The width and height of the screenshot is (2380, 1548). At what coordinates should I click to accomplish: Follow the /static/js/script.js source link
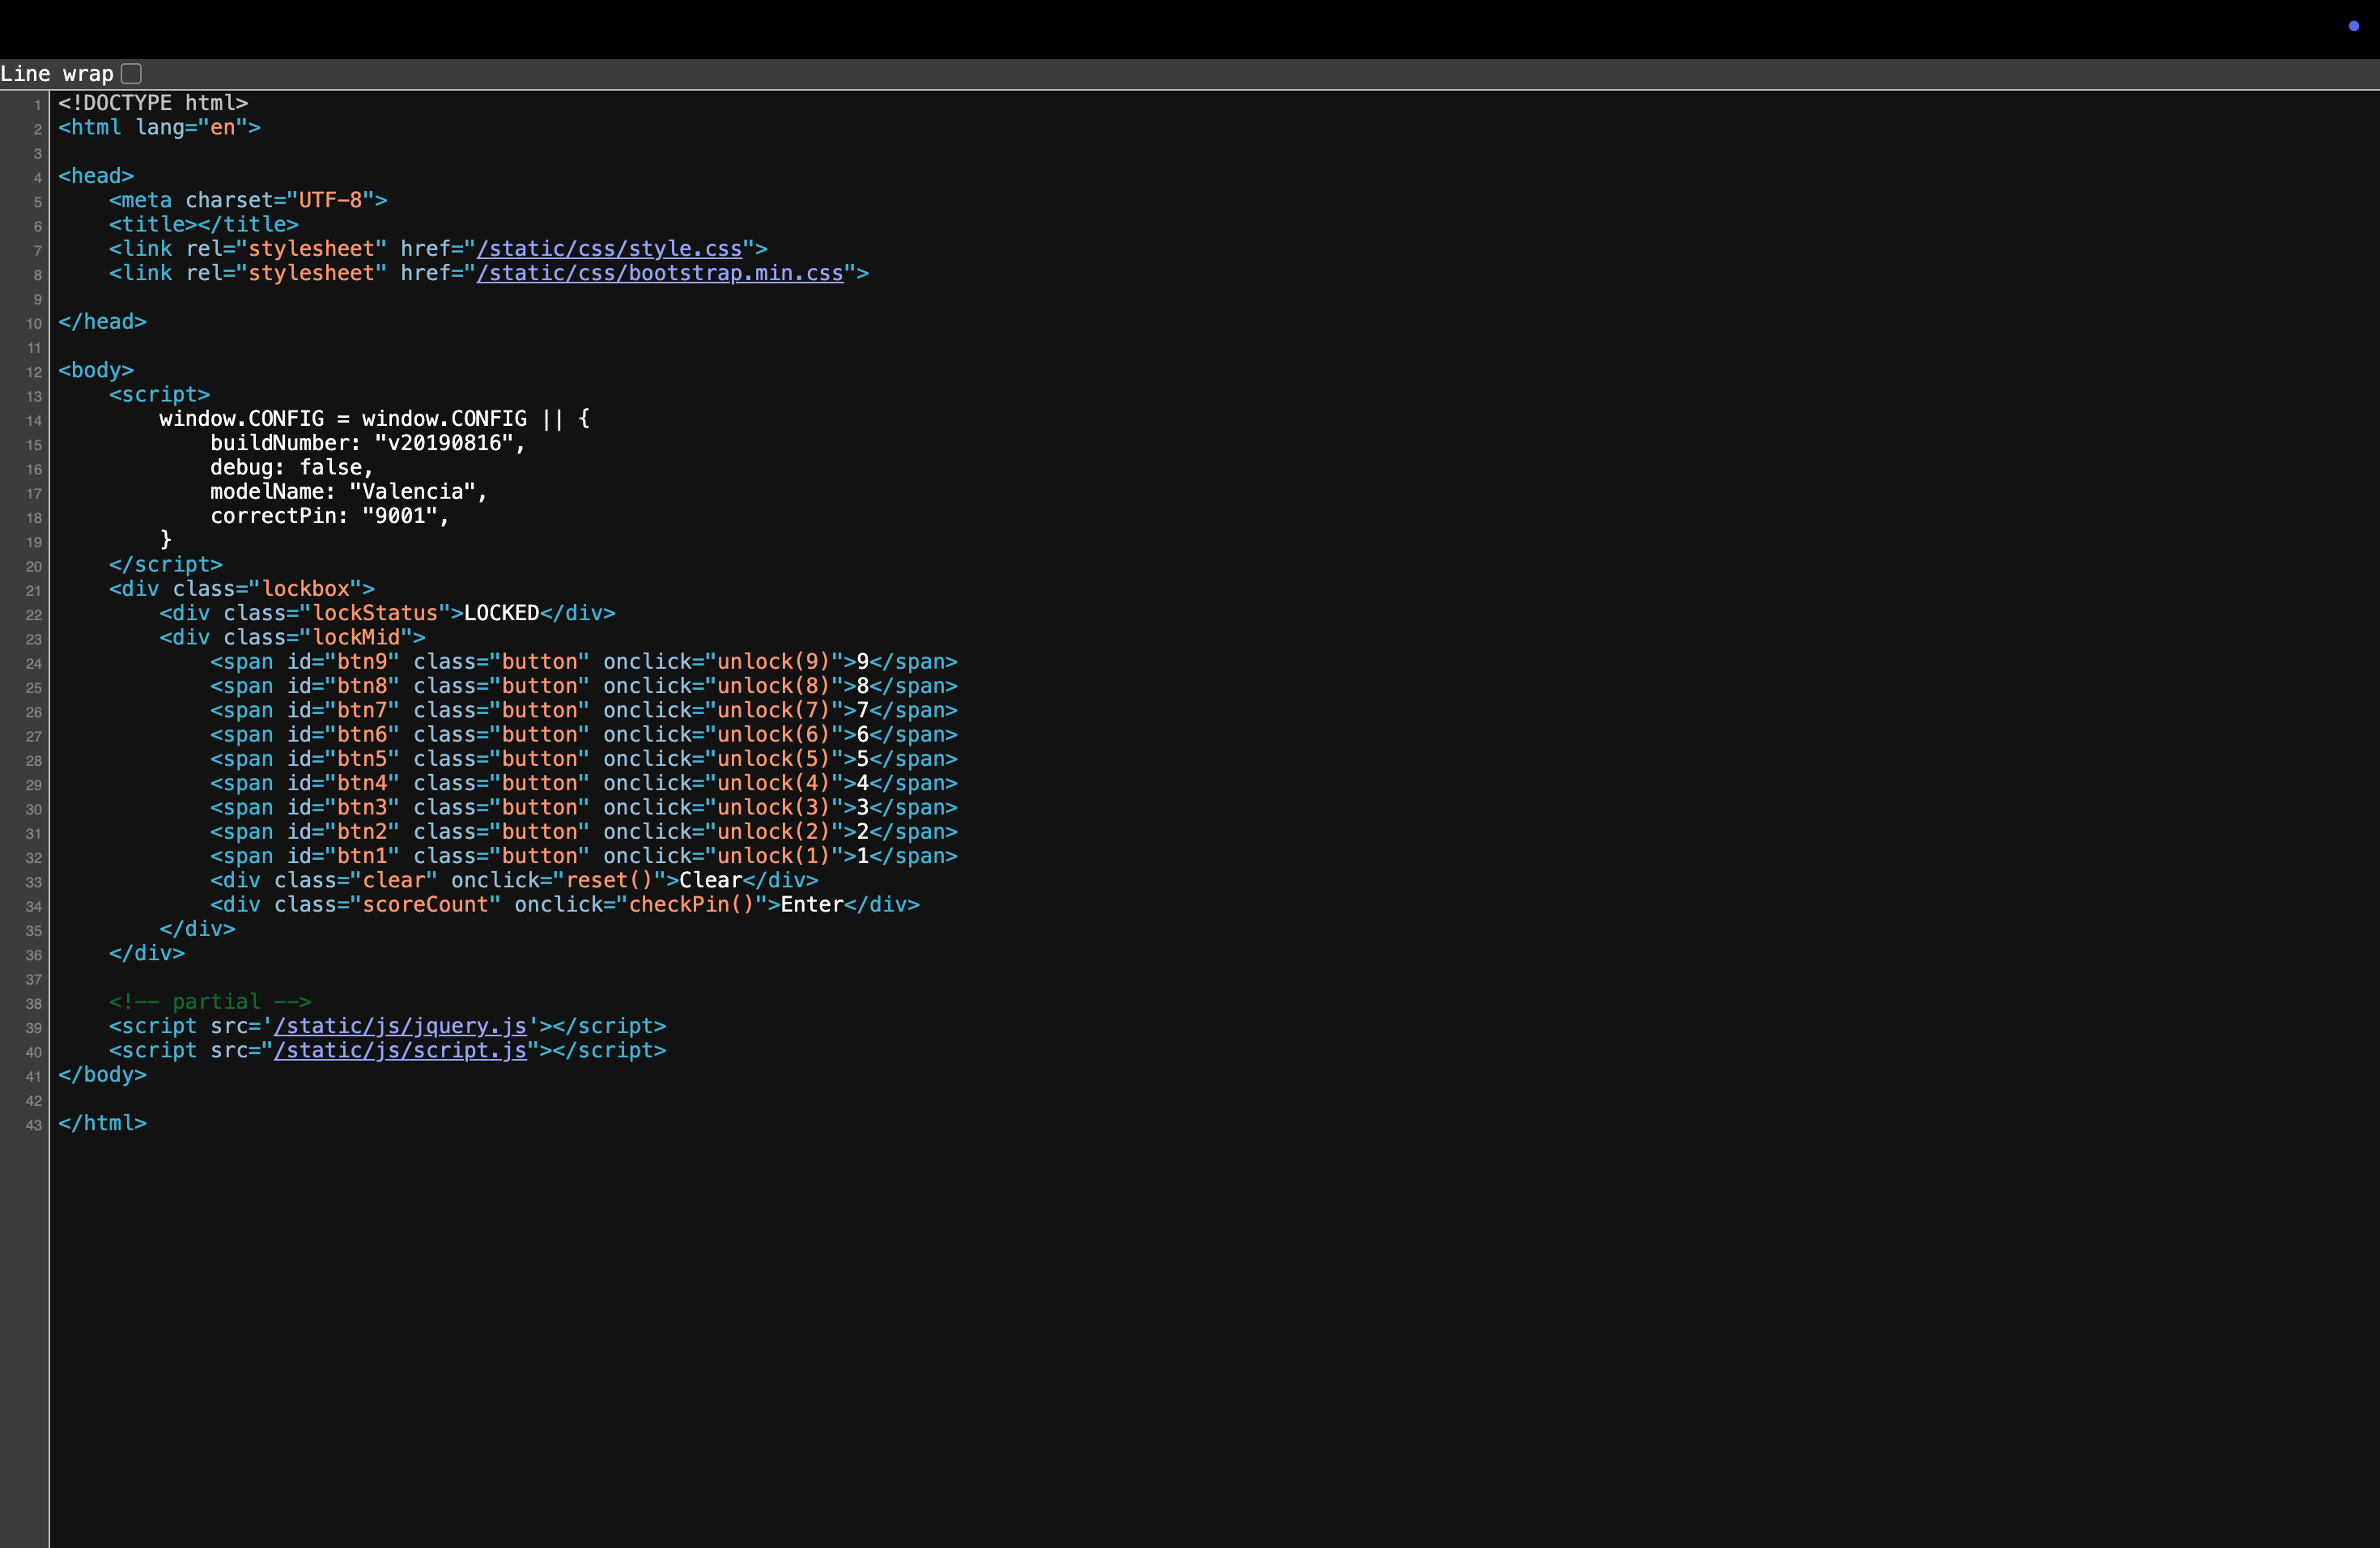(x=400, y=1050)
